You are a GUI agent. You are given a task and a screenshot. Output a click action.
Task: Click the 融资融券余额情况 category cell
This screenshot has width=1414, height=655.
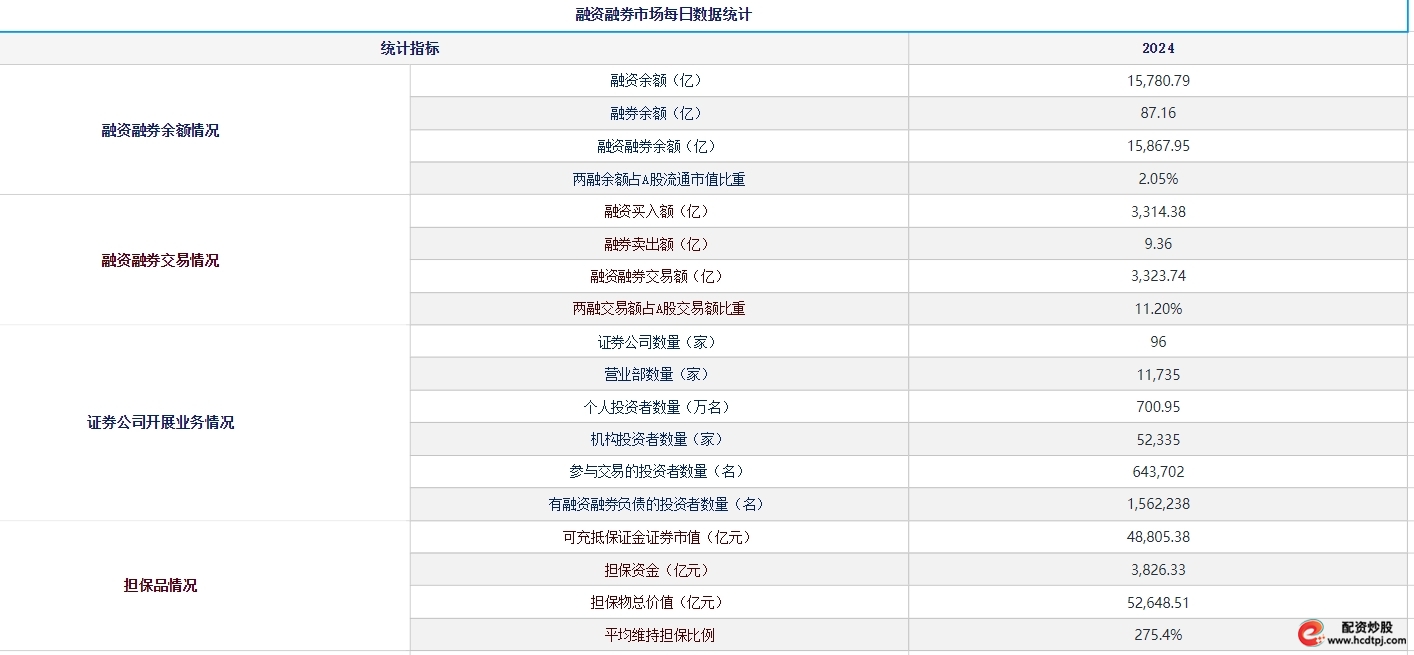[160, 130]
